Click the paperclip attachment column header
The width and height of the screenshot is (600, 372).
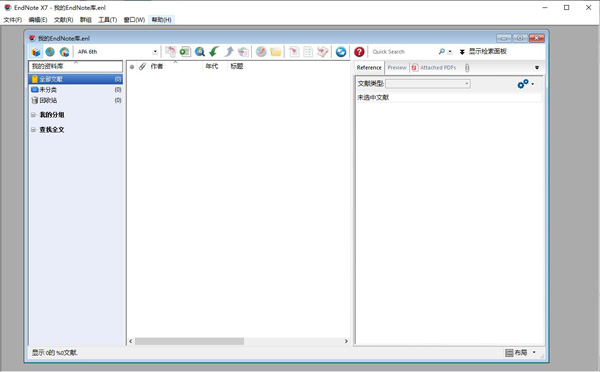point(142,67)
